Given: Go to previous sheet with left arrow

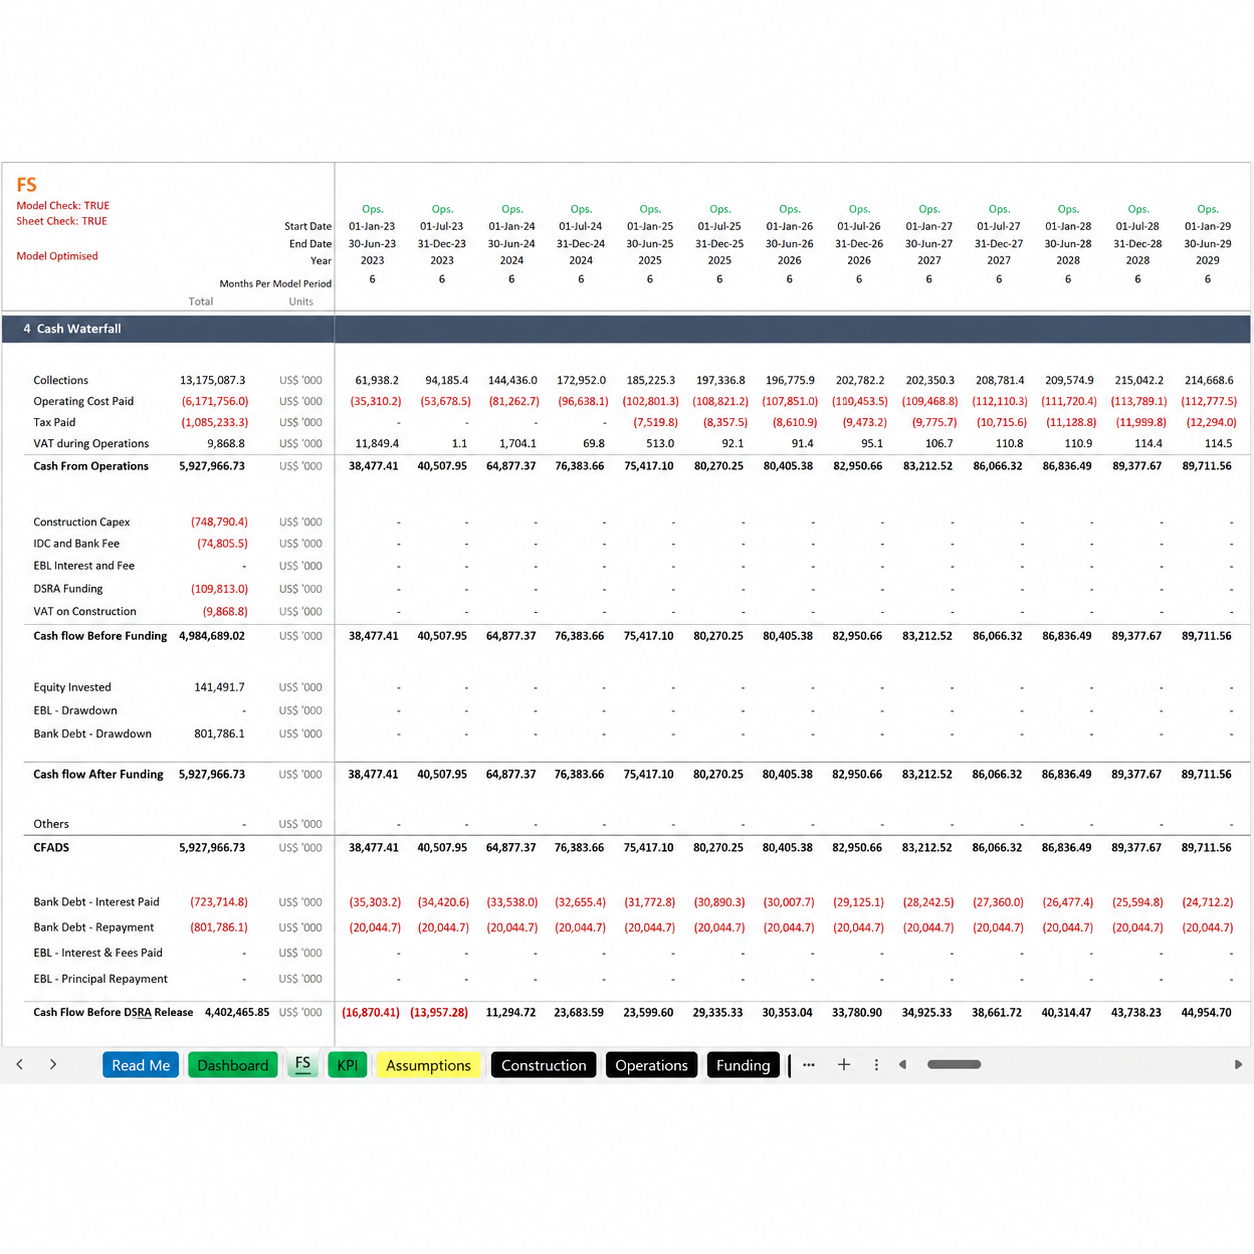Looking at the screenshot, I should click(x=20, y=1065).
